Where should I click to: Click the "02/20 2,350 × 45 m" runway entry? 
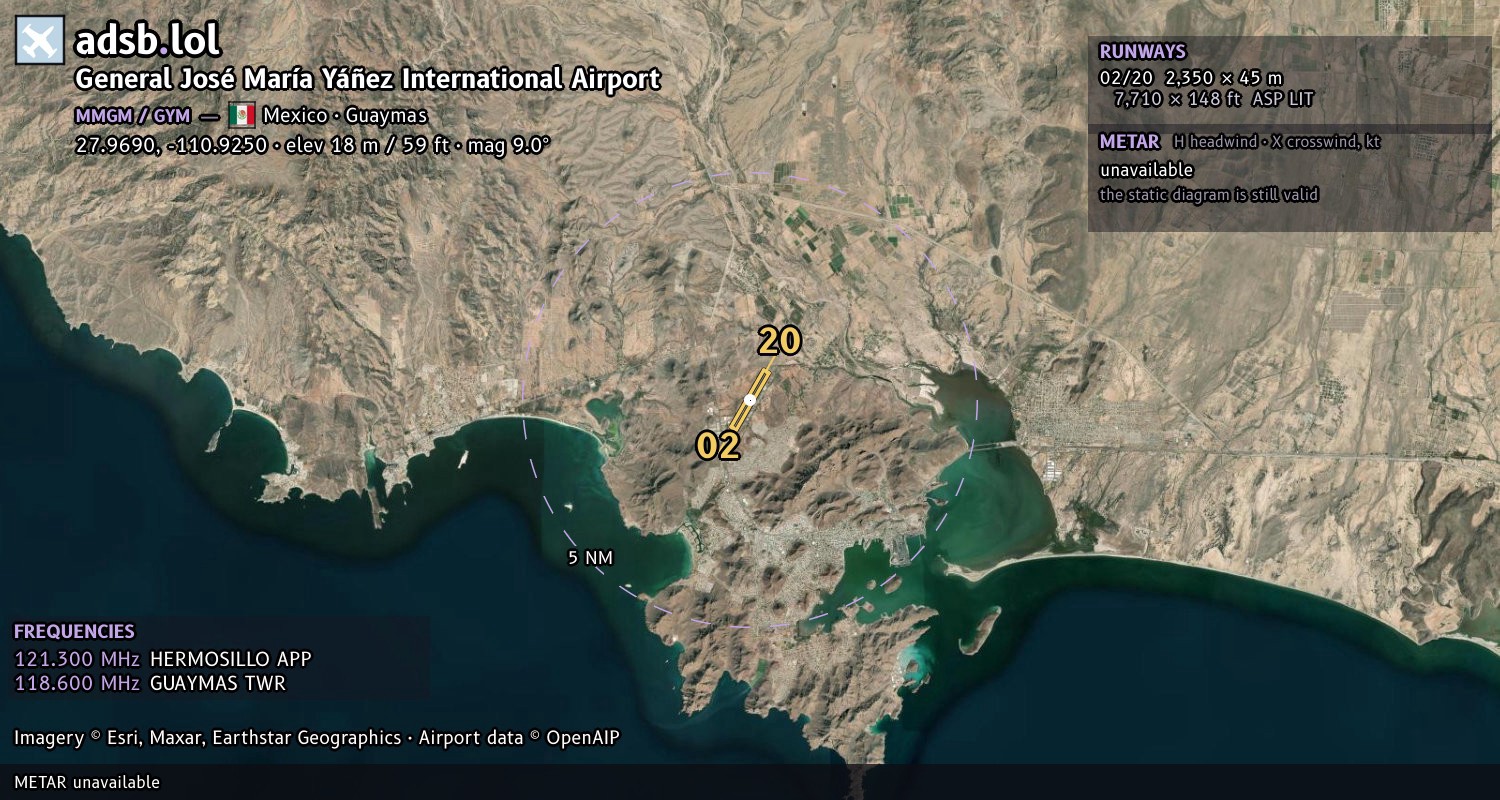point(1190,77)
